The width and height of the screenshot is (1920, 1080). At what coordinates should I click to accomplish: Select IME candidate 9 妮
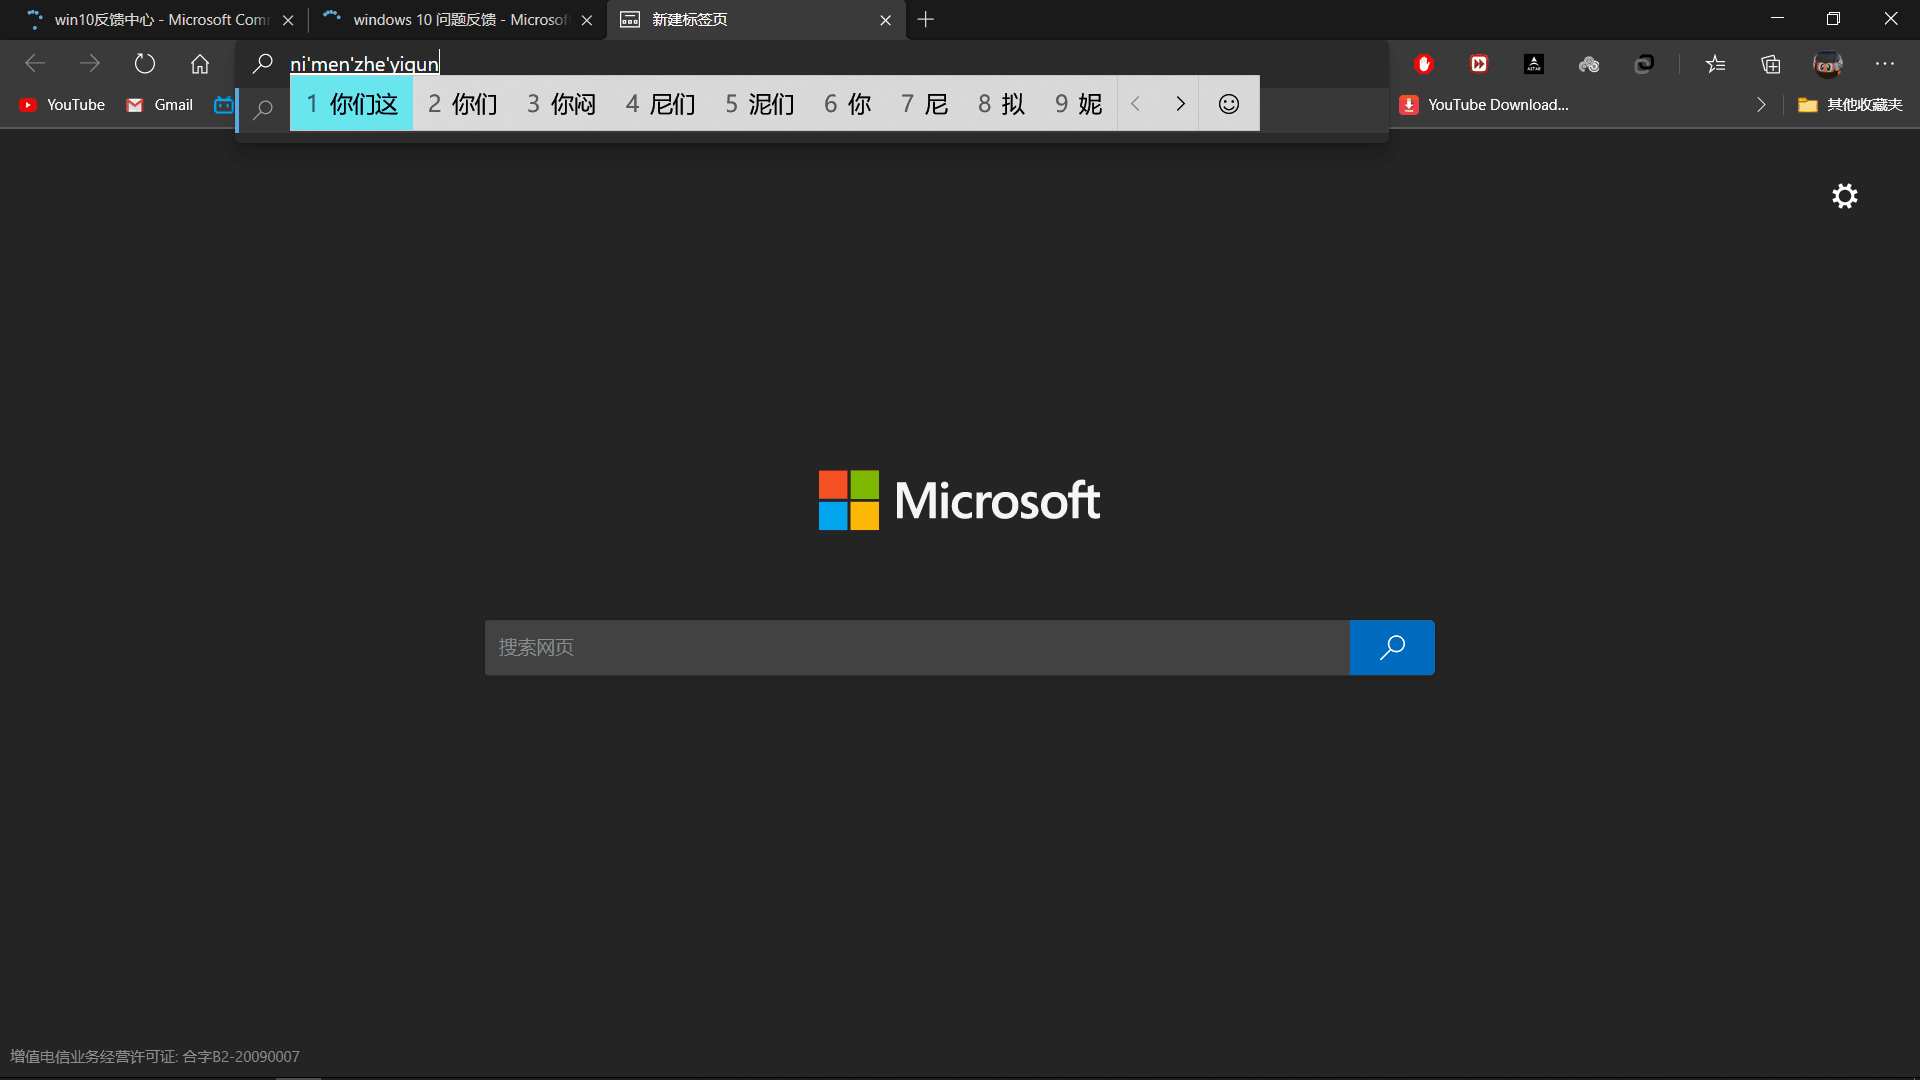[x=1078, y=104]
